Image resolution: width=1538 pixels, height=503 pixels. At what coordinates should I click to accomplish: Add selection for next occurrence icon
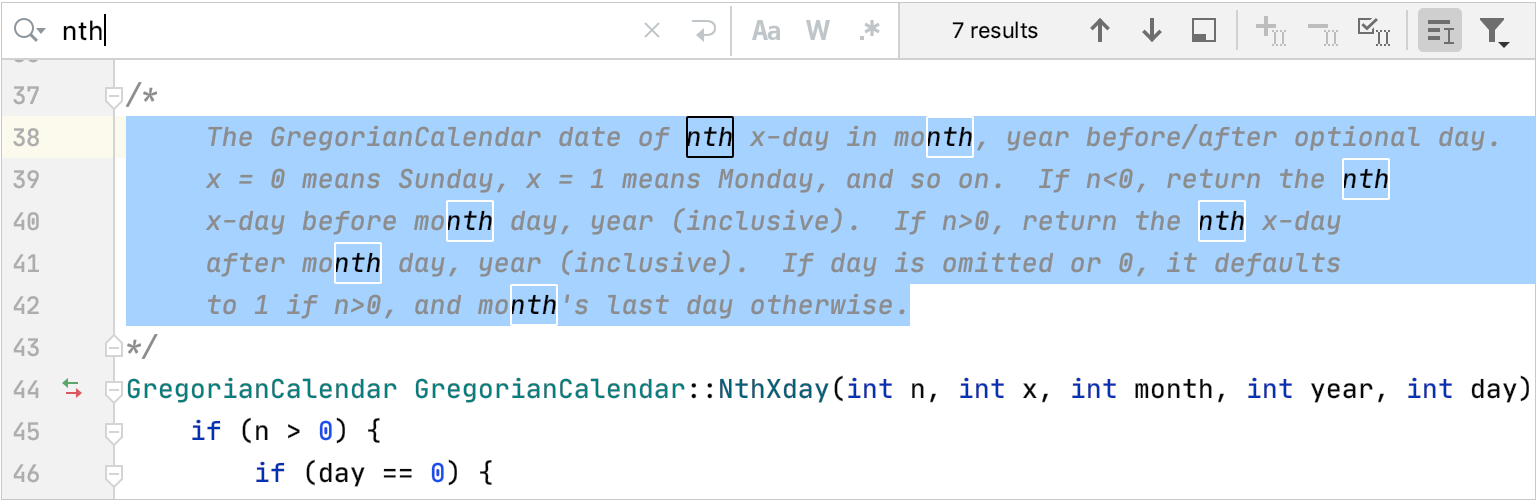[1270, 31]
